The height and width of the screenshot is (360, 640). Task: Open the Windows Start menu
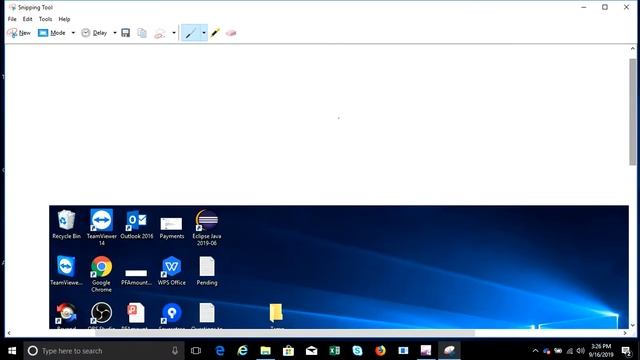(12, 351)
